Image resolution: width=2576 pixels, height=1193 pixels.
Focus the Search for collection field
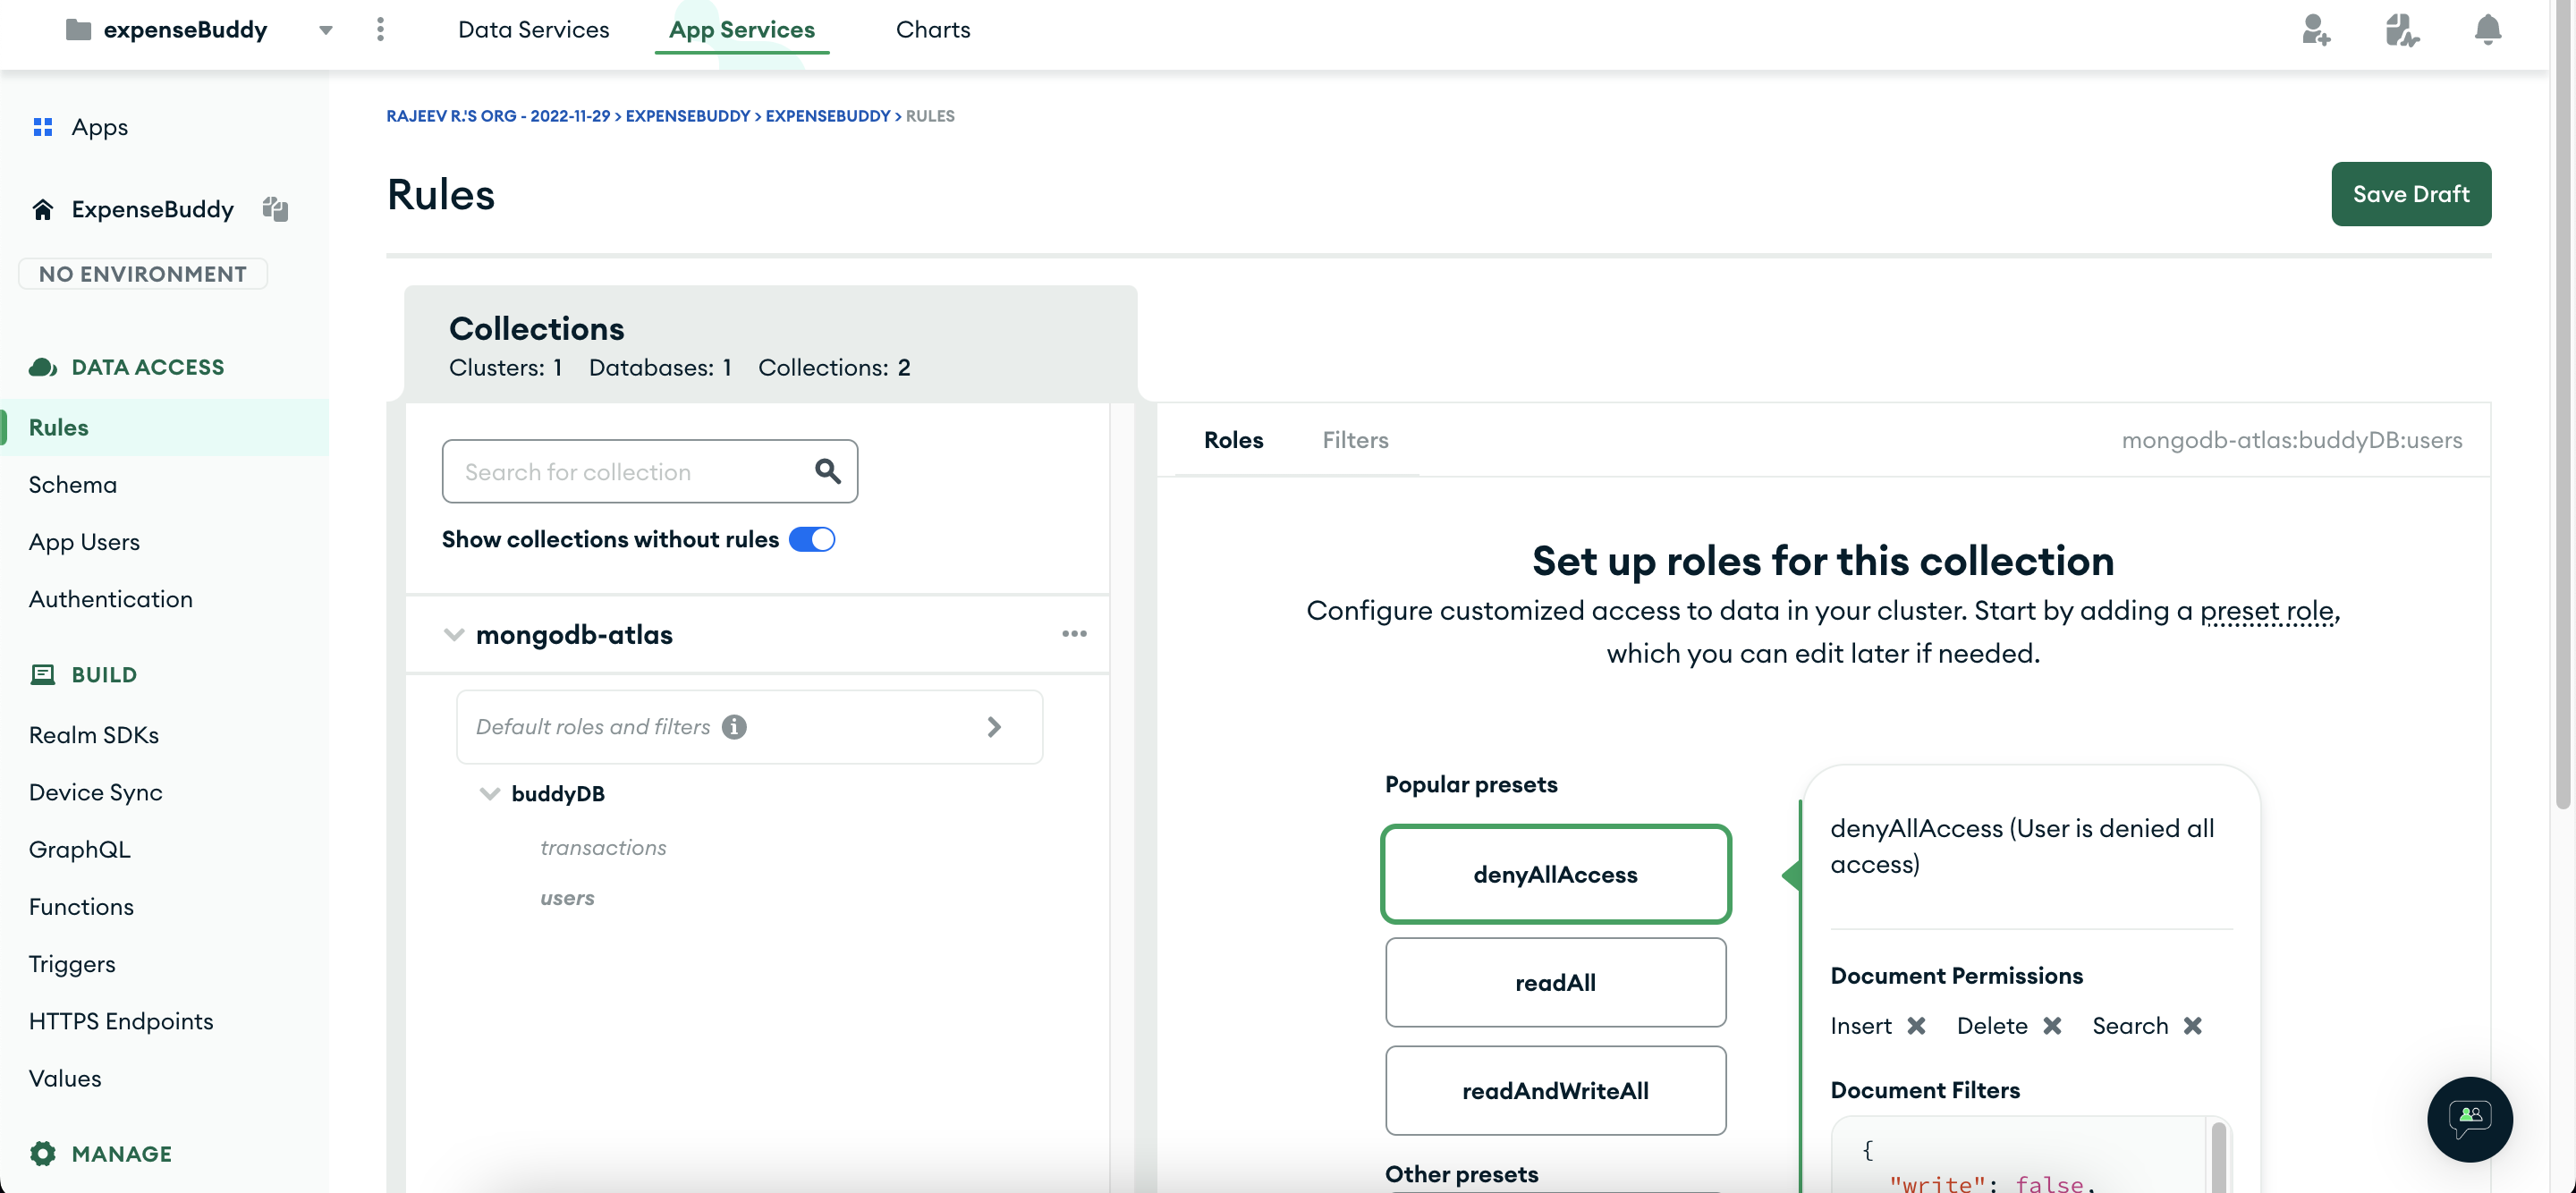click(x=649, y=471)
